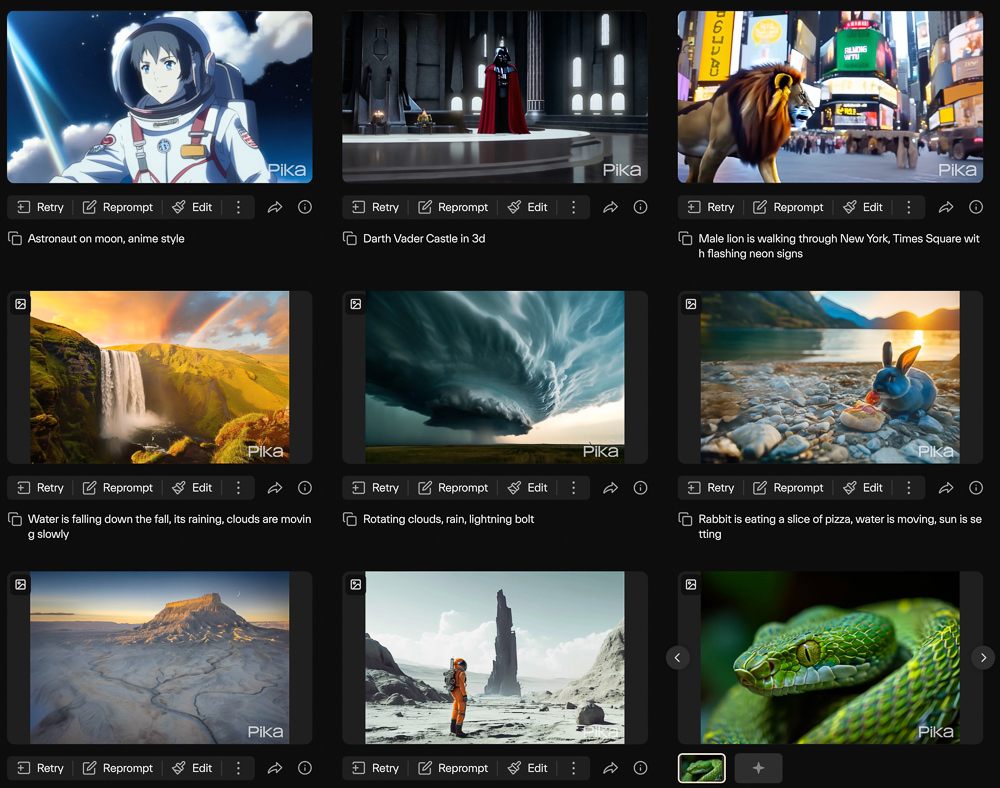1000x788 pixels.
Task: Open the orange-suit astronaut video preview
Action: coord(495,658)
